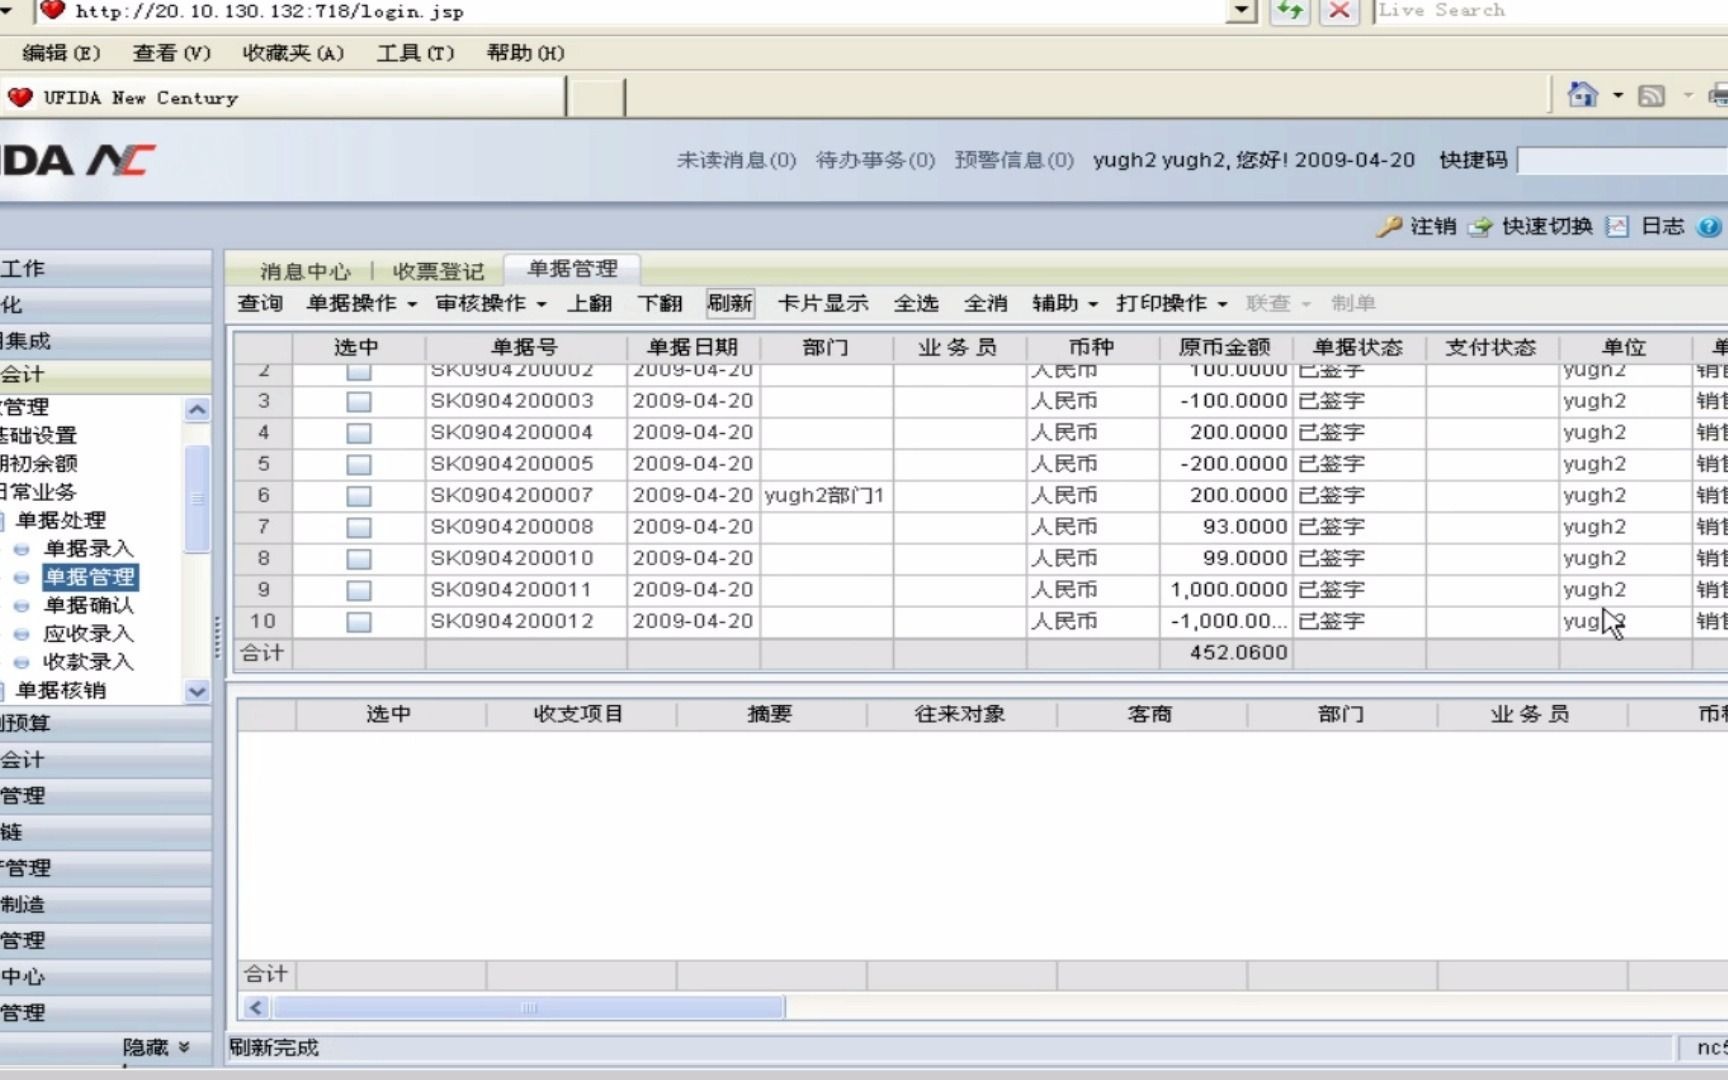Image resolution: width=1728 pixels, height=1080 pixels.
Task: Select checkbox for SK0904200003
Action: 359,402
